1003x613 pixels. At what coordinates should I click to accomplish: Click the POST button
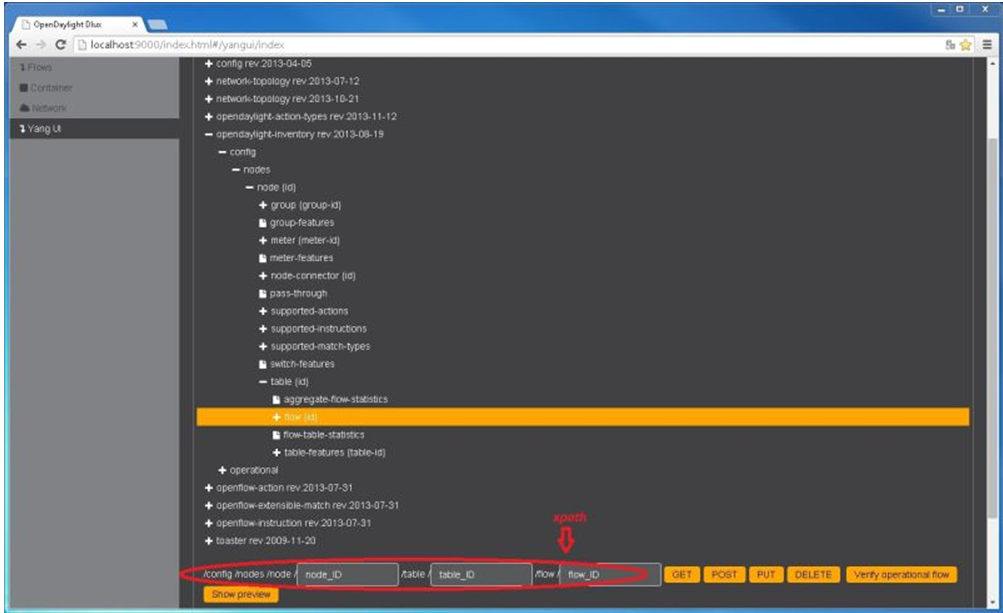click(x=724, y=575)
